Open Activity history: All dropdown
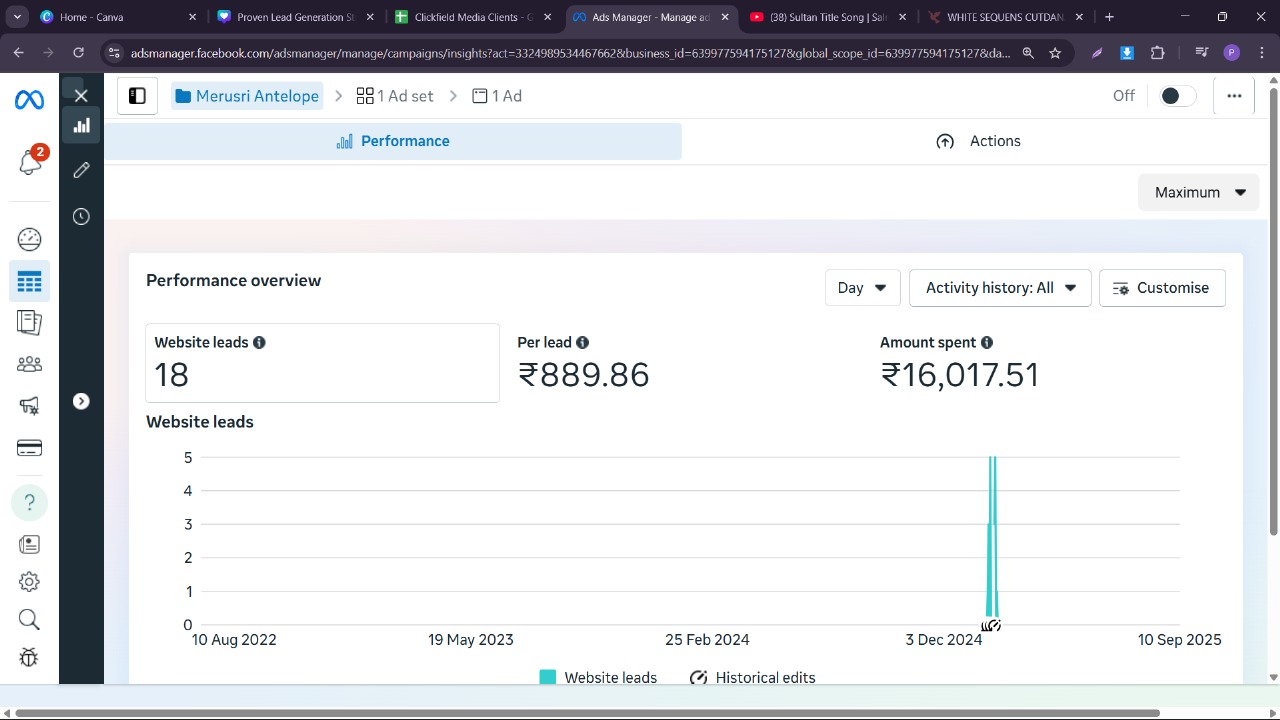 (x=999, y=288)
